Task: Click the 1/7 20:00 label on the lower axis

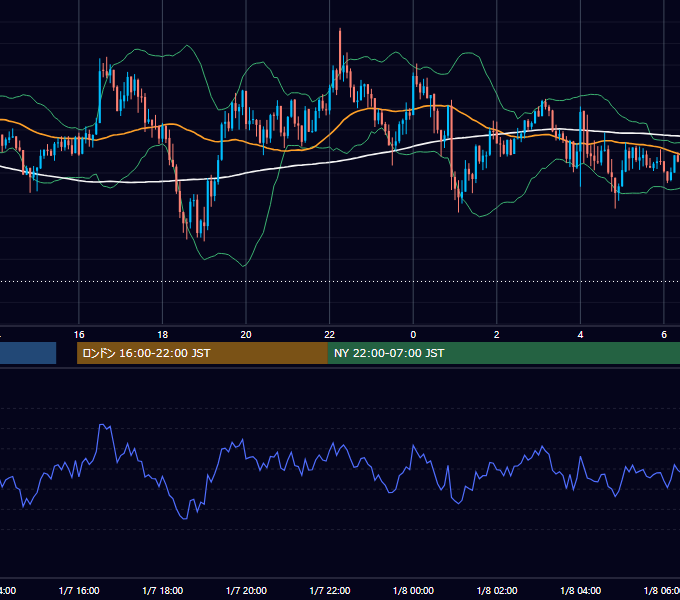Action: pyautogui.click(x=246, y=590)
